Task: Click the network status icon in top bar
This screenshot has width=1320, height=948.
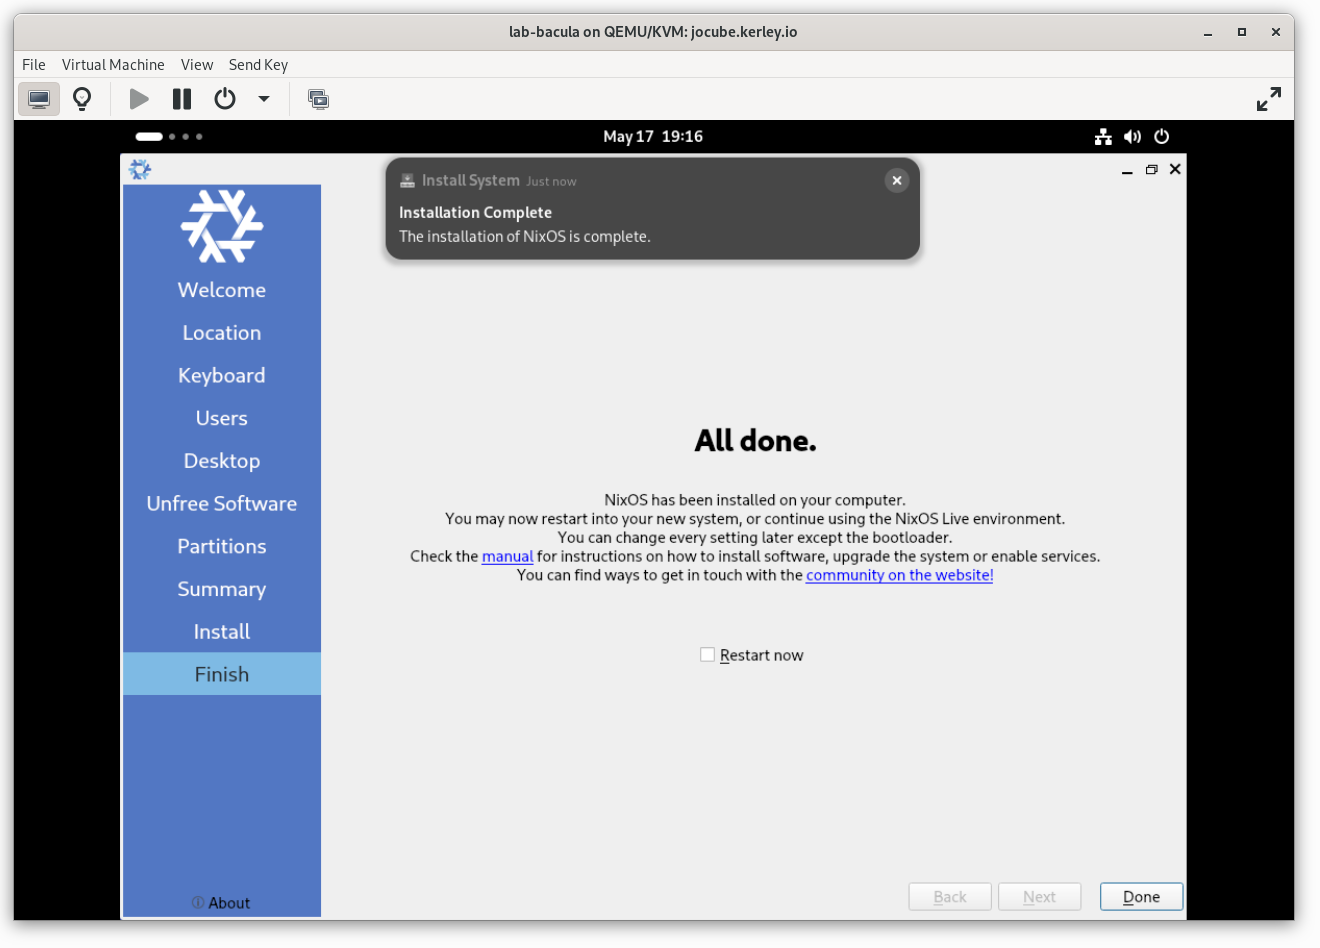Action: pos(1103,136)
